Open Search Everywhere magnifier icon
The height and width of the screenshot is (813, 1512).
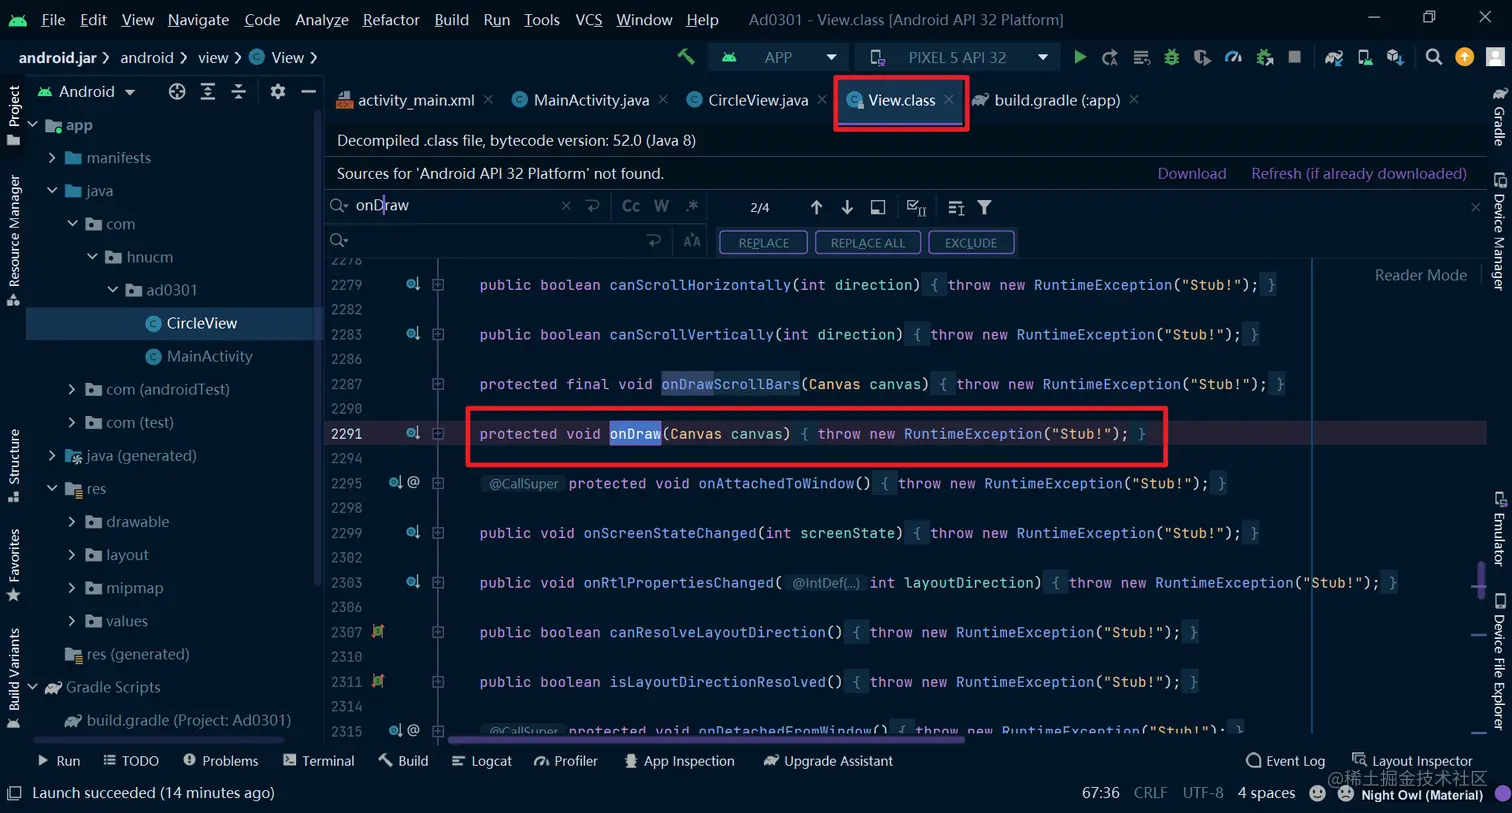1434,57
